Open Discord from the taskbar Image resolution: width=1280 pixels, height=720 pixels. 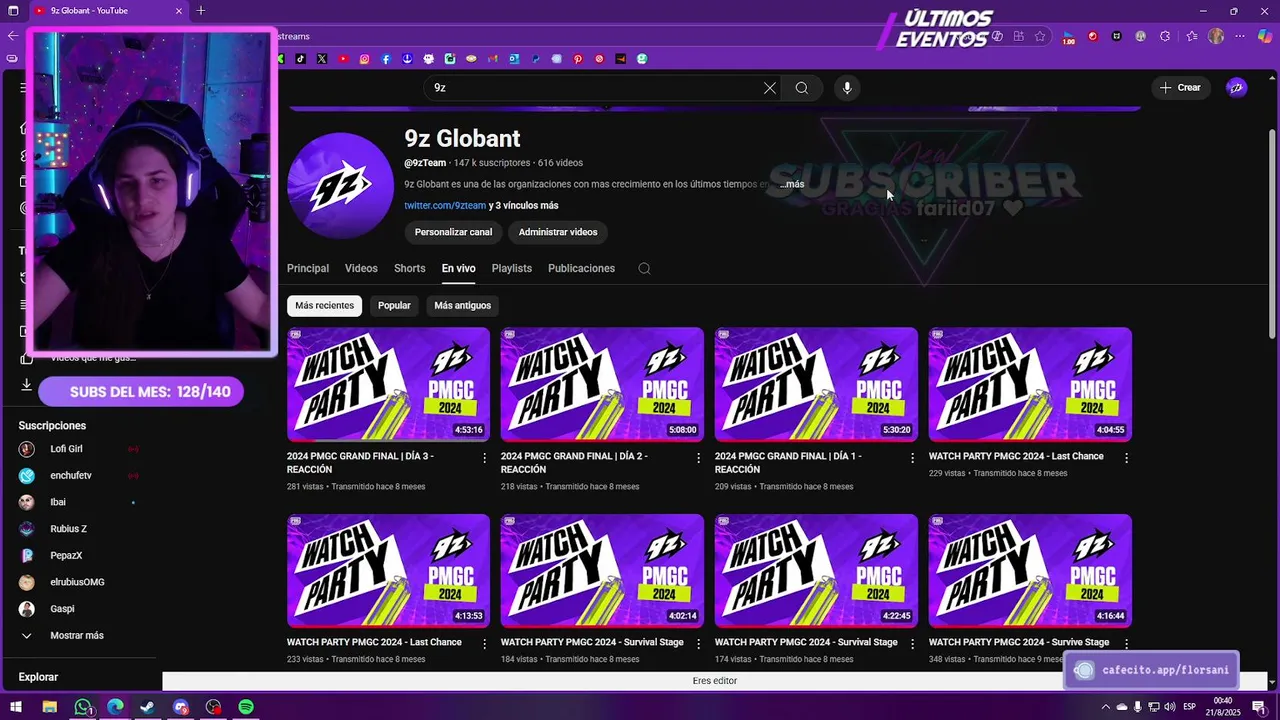(180, 707)
